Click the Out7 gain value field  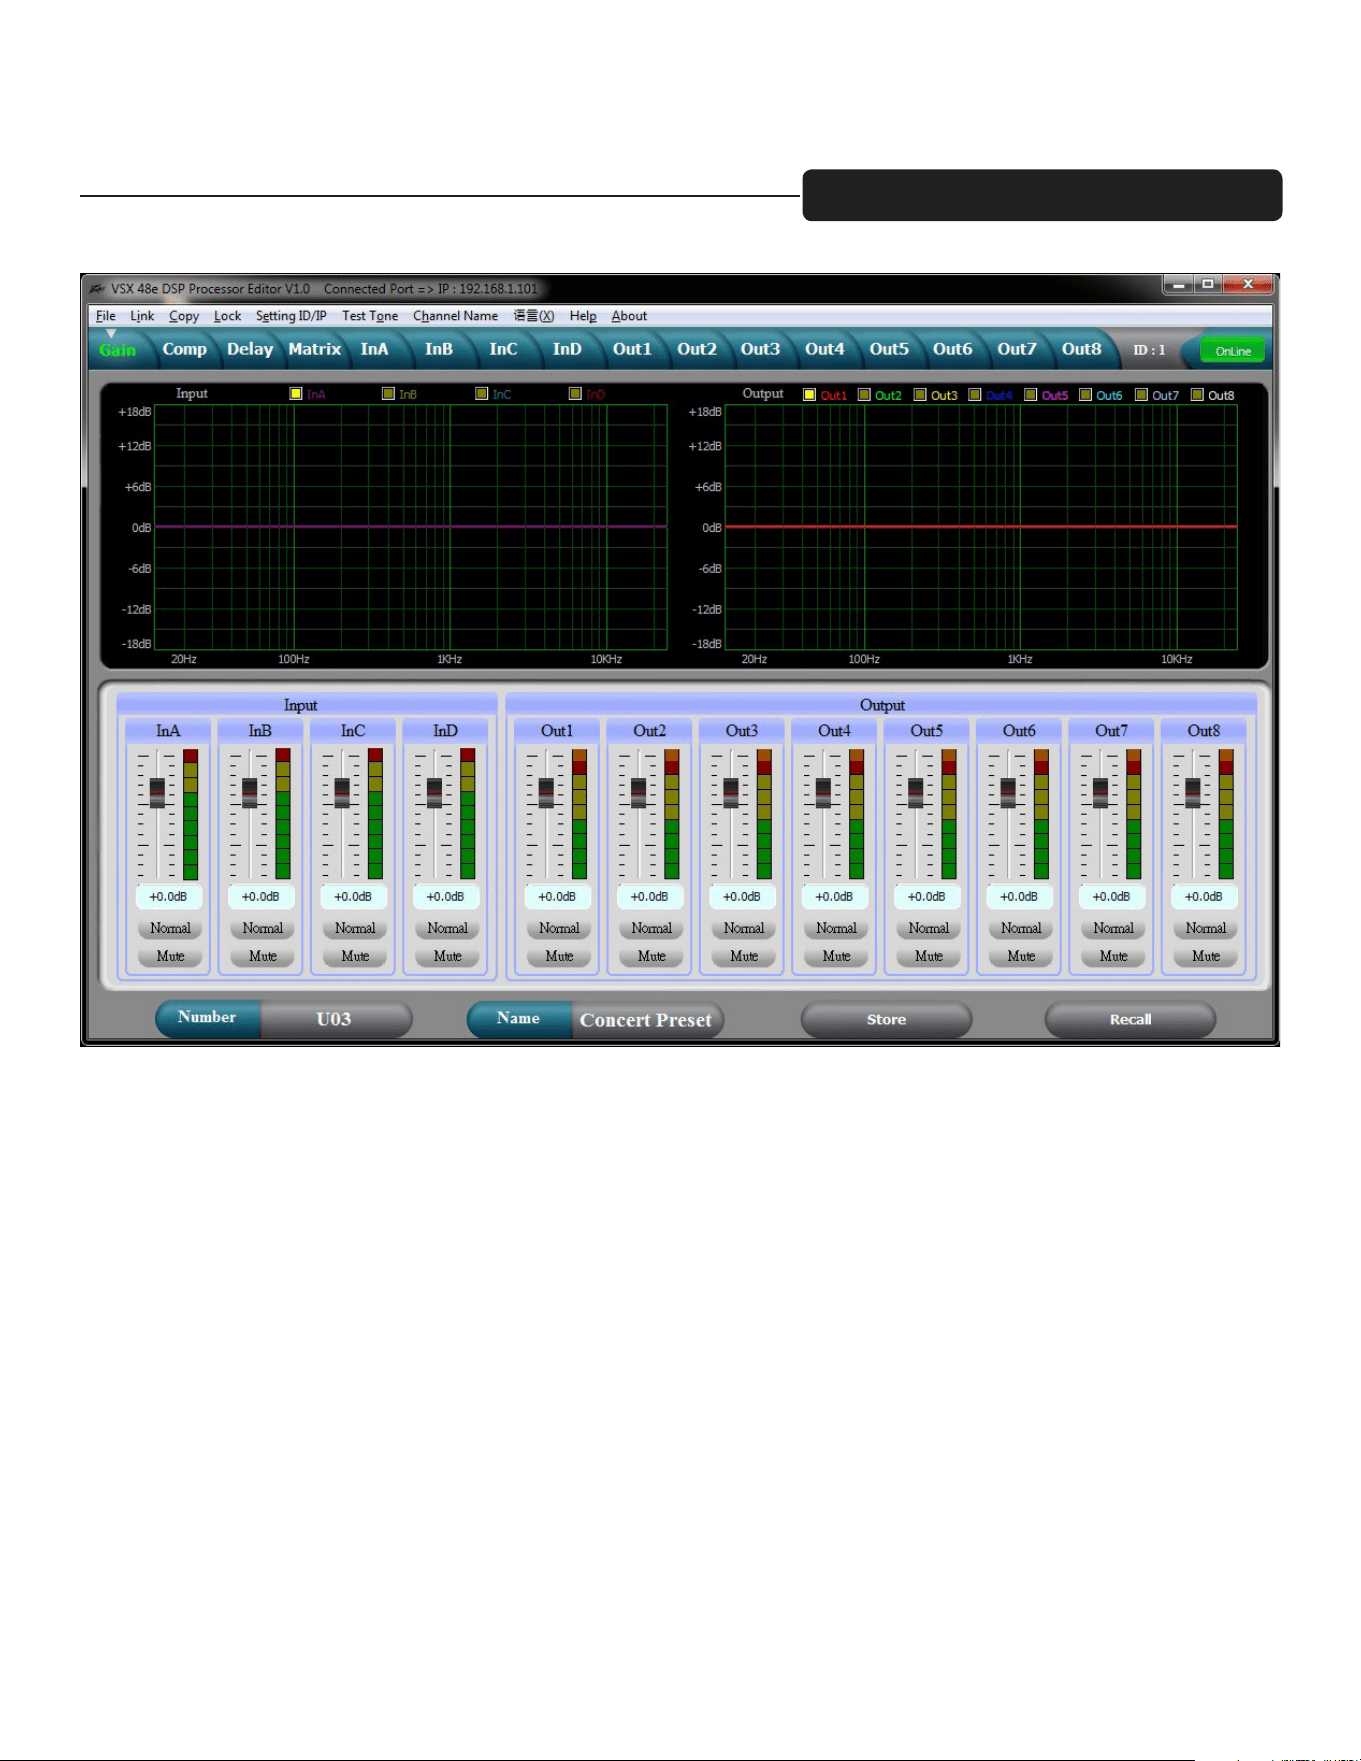tap(1112, 897)
